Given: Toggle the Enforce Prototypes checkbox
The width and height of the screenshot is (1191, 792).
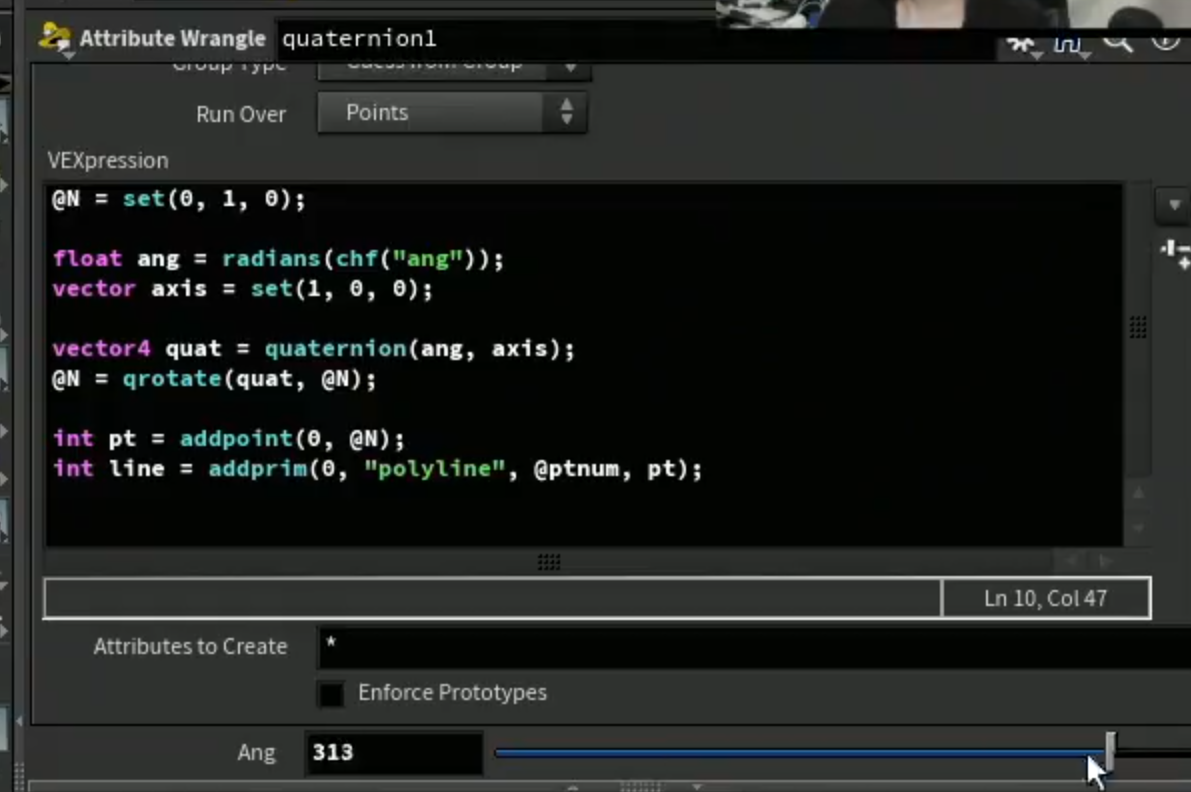Looking at the screenshot, I should (331, 693).
